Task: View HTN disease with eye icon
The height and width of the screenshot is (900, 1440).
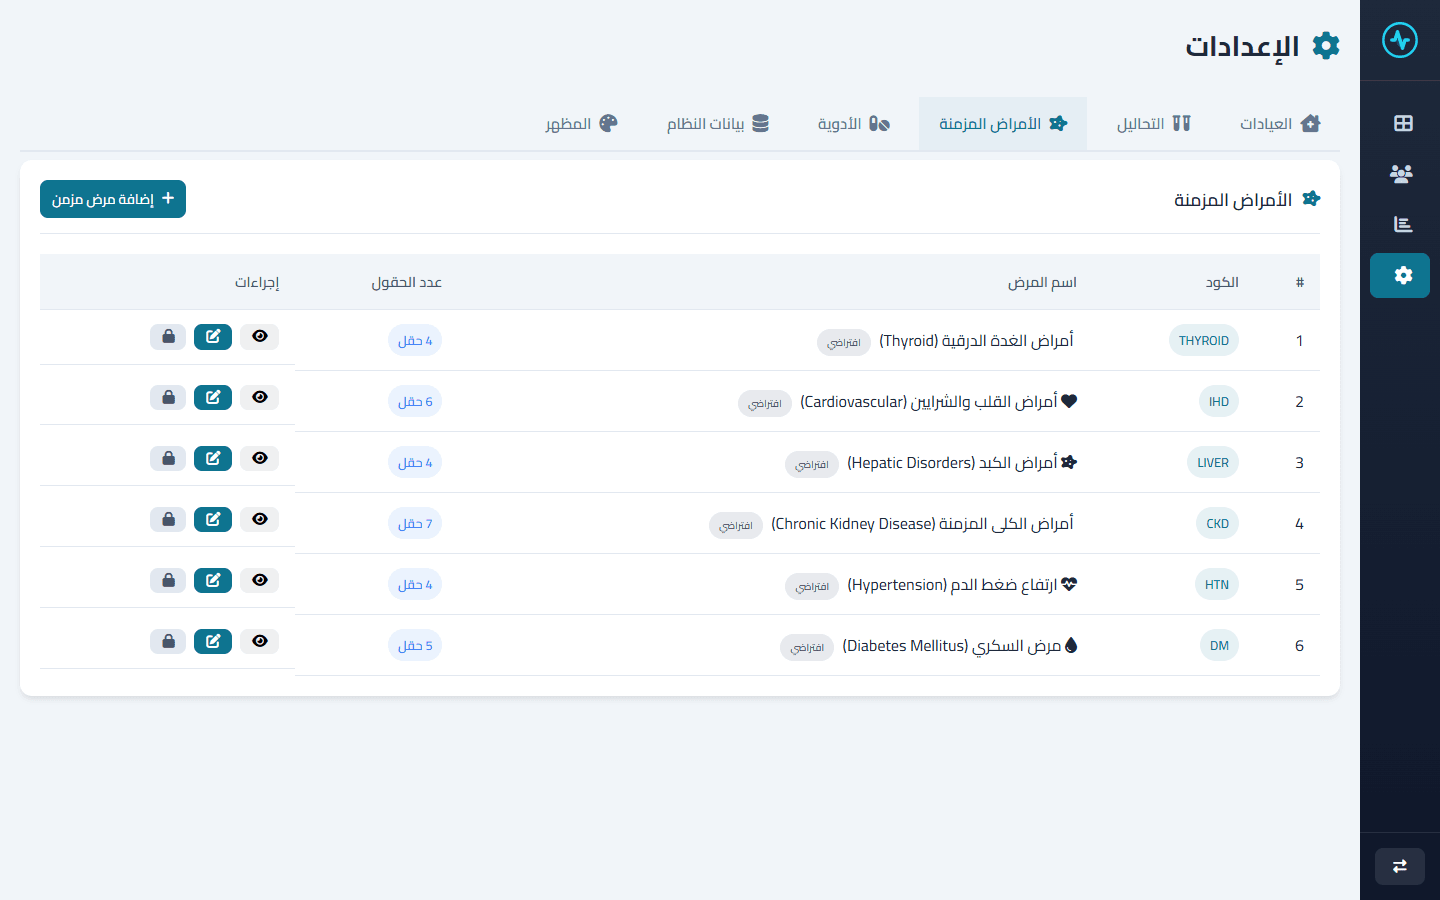Action: 260,581
